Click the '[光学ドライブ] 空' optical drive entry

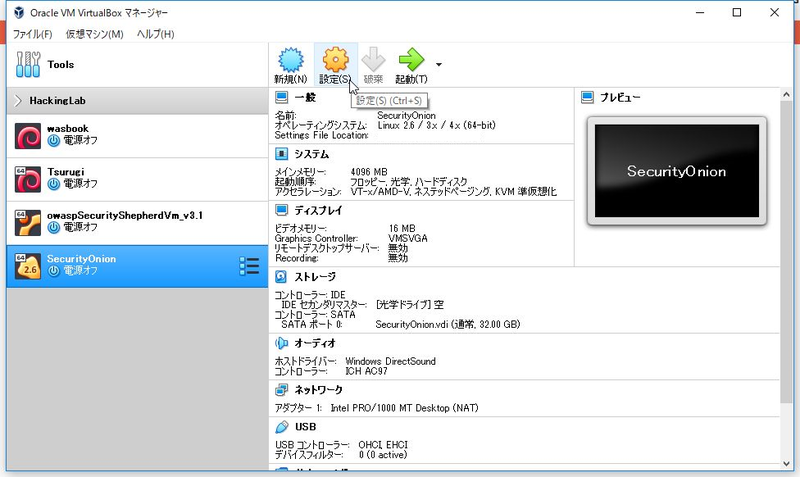[x=410, y=305]
